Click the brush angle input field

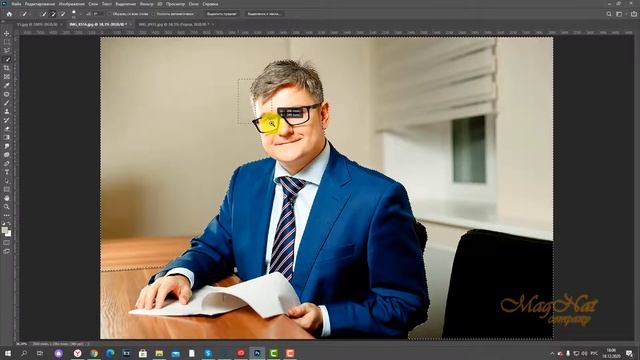click(x=98, y=14)
